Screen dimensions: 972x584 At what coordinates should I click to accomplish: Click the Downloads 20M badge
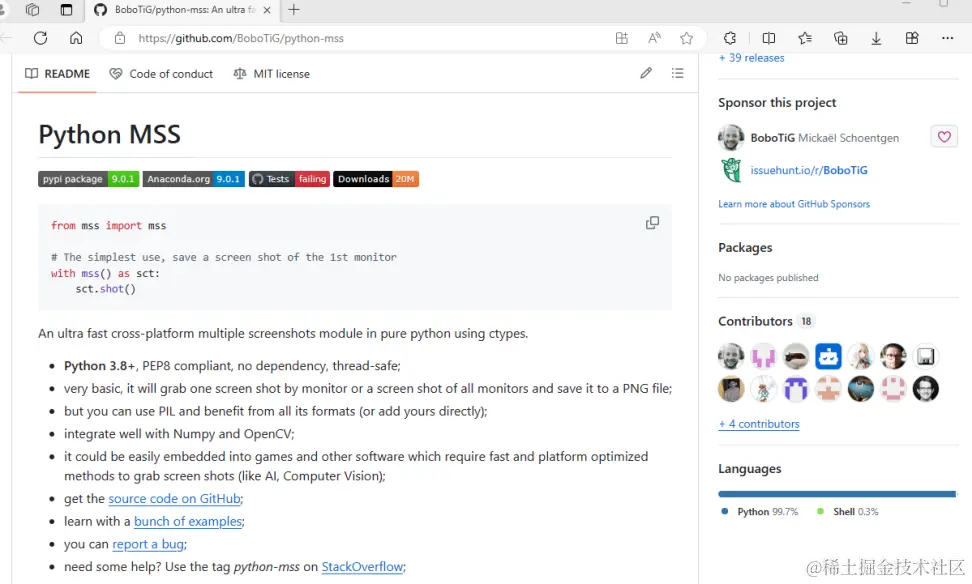point(376,179)
